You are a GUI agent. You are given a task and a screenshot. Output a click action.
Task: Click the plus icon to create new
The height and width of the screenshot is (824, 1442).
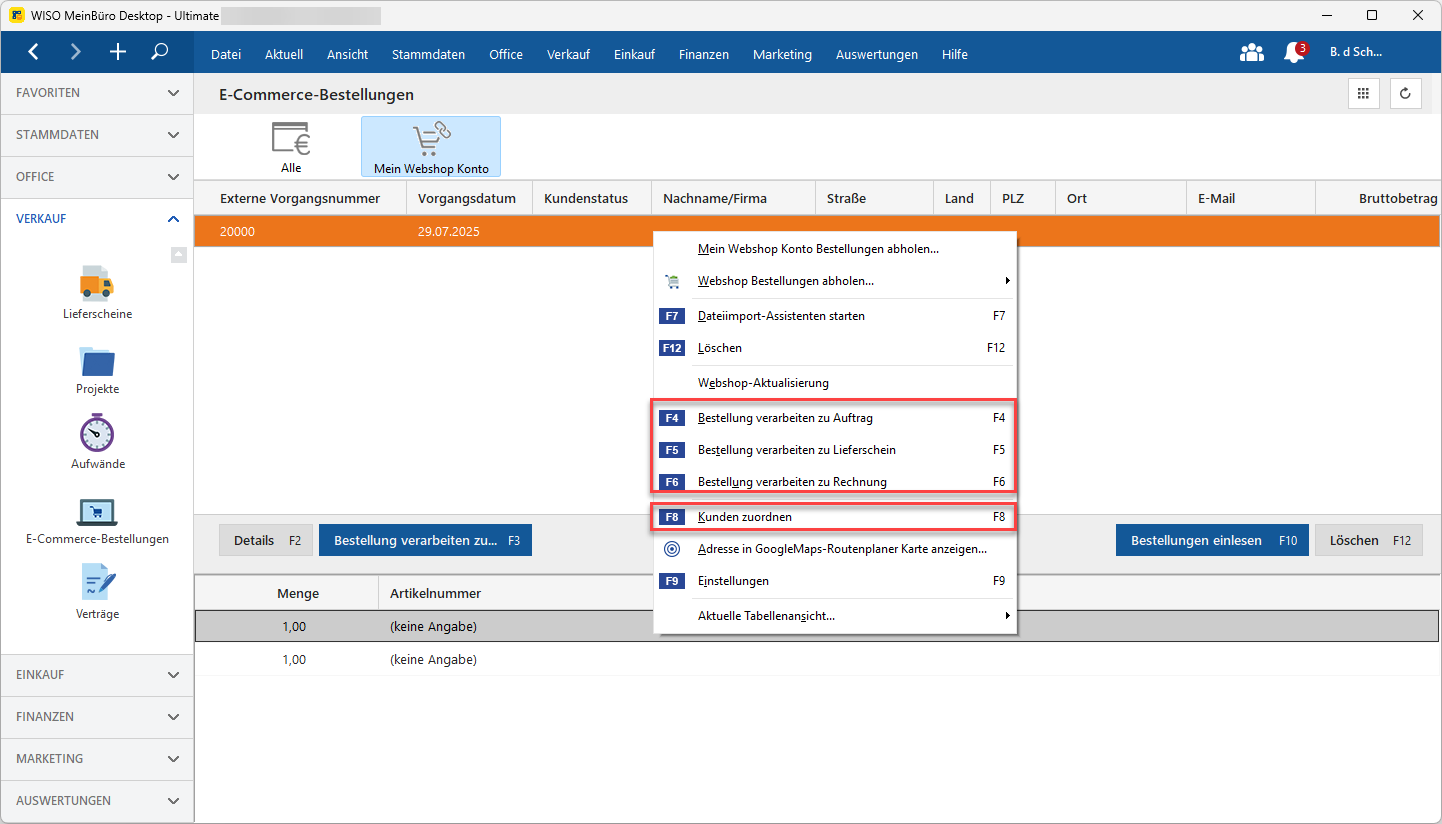[x=118, y=52]
